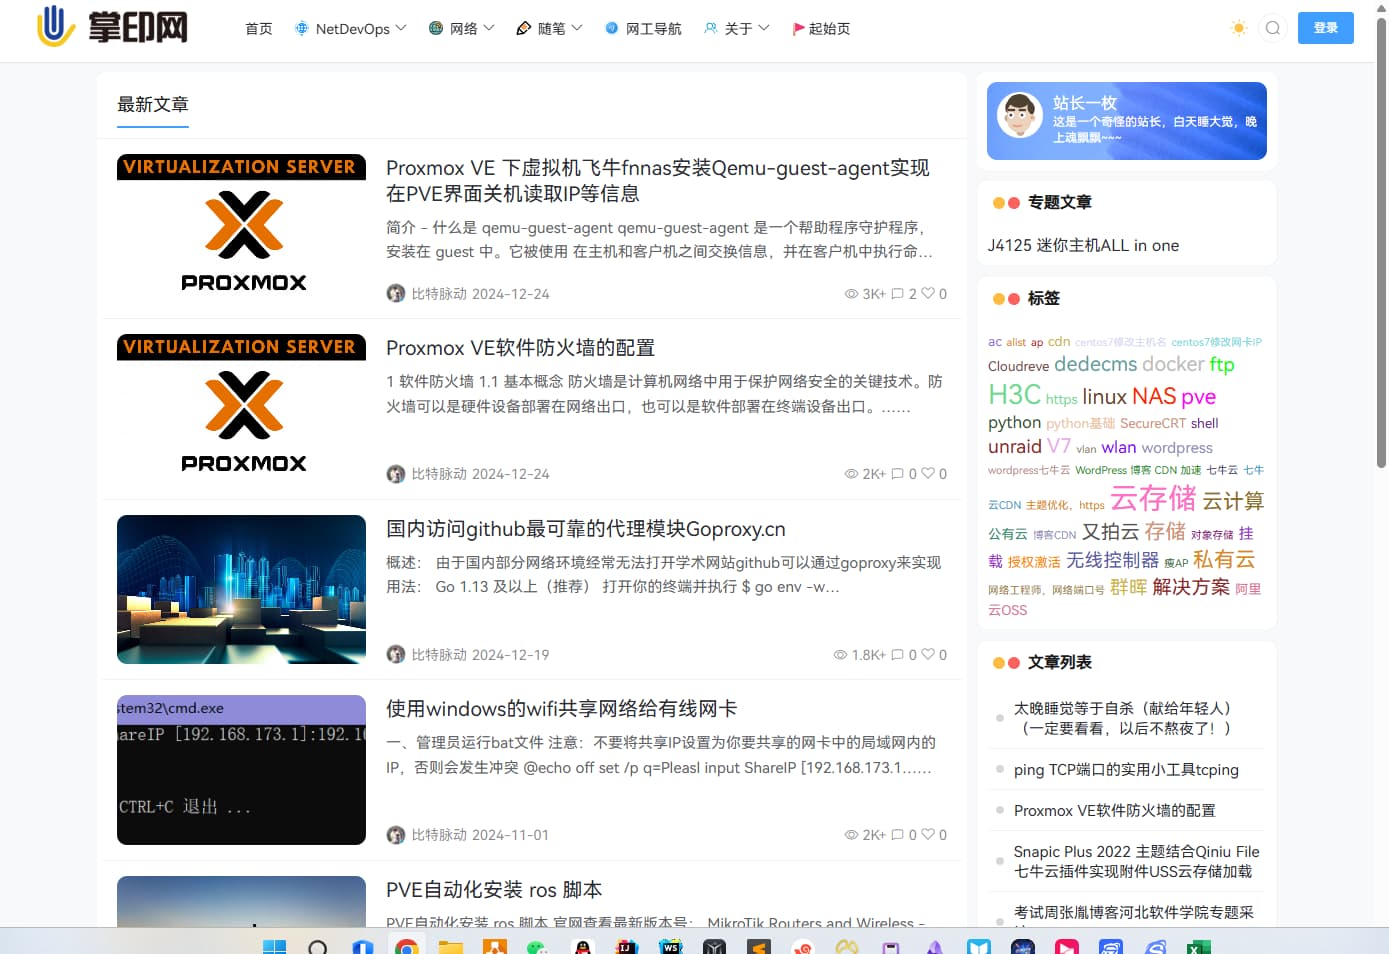This screenshot has height=954, width=1389.
Task: Select 首页 in the navigation bar
Action: [x=258, y=28]
